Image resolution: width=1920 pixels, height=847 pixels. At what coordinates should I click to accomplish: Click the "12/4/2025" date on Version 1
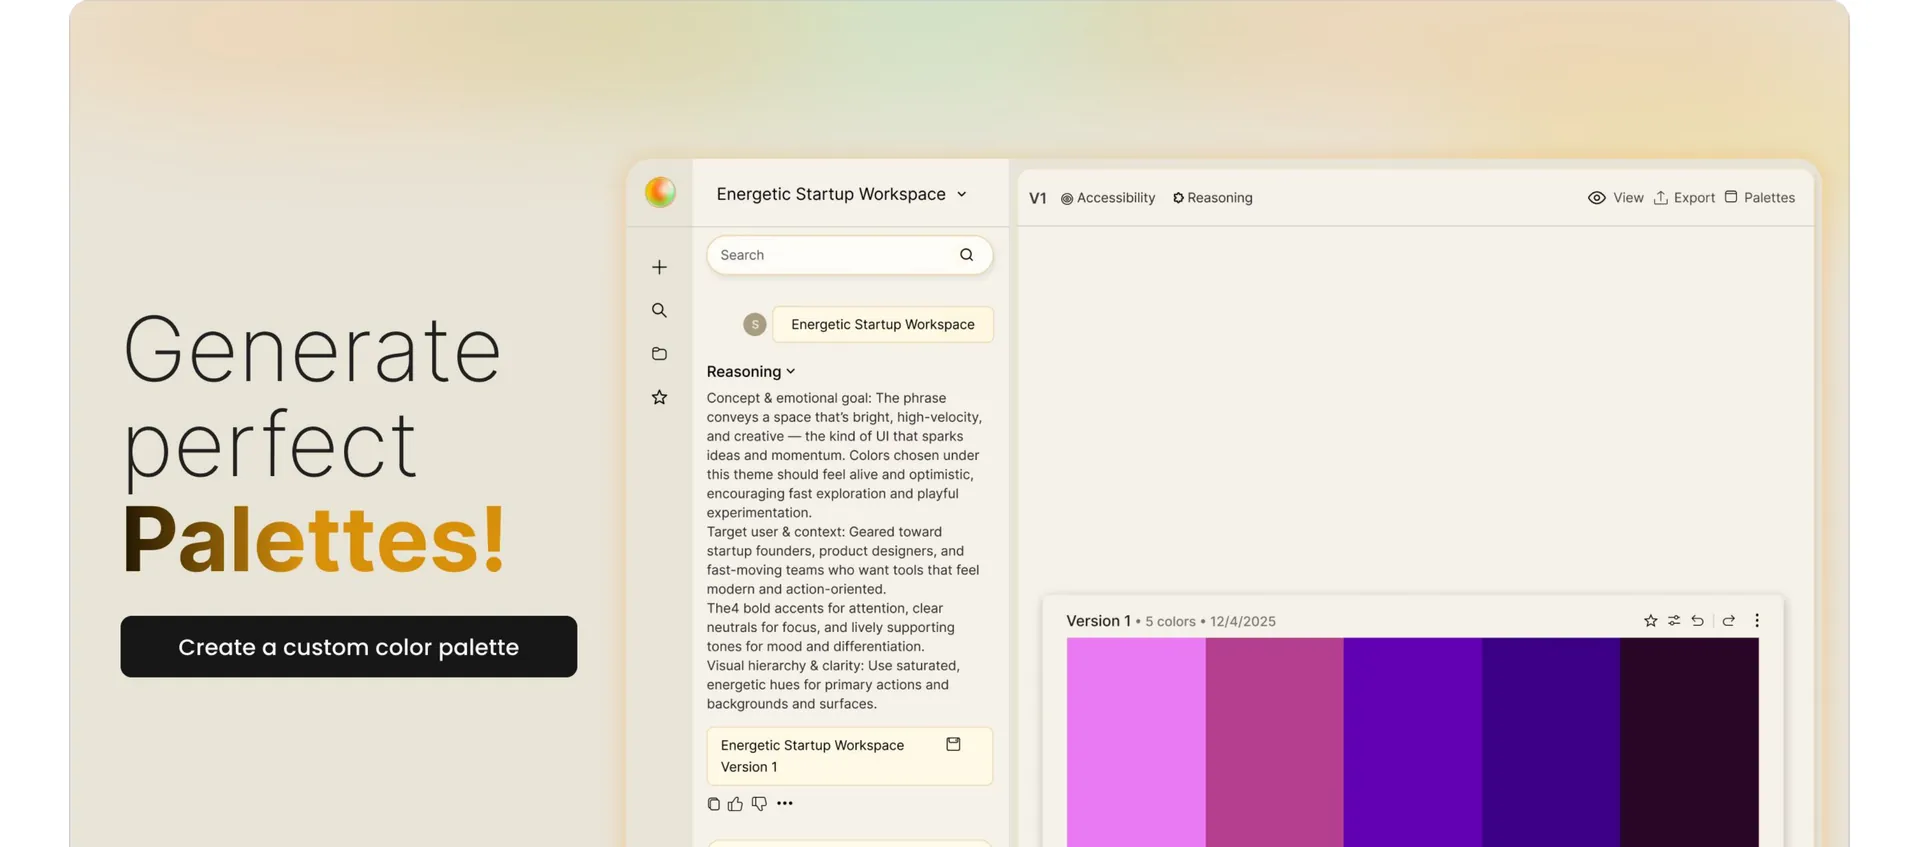click(1243, 622)
